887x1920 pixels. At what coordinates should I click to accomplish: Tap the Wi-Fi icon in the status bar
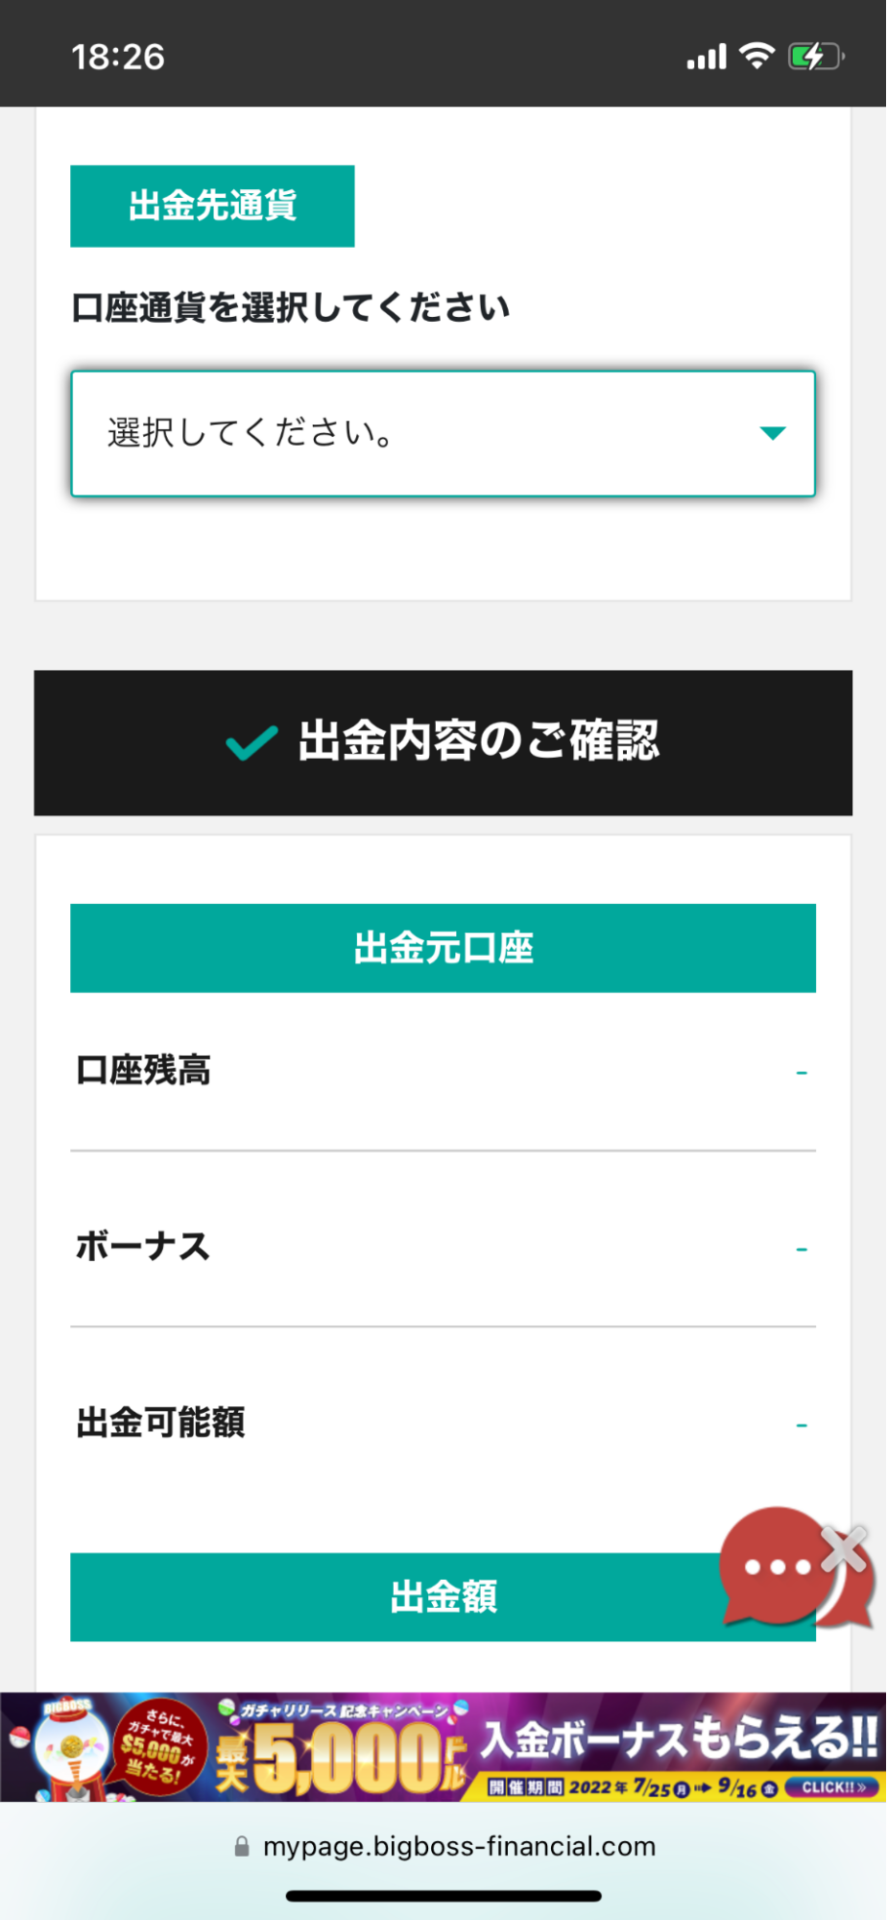point(757,56)
